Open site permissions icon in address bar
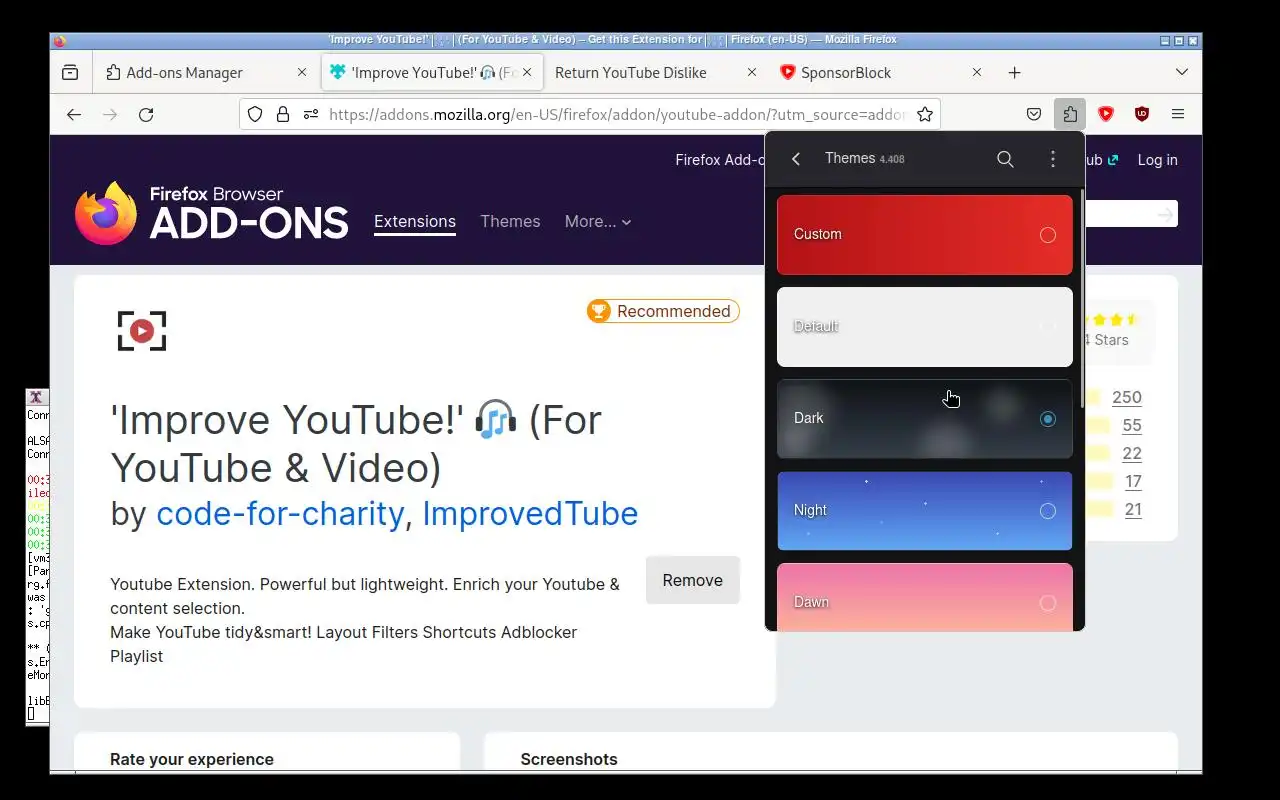The height and width of the screenshot is (800, 1280). (311, 114)
